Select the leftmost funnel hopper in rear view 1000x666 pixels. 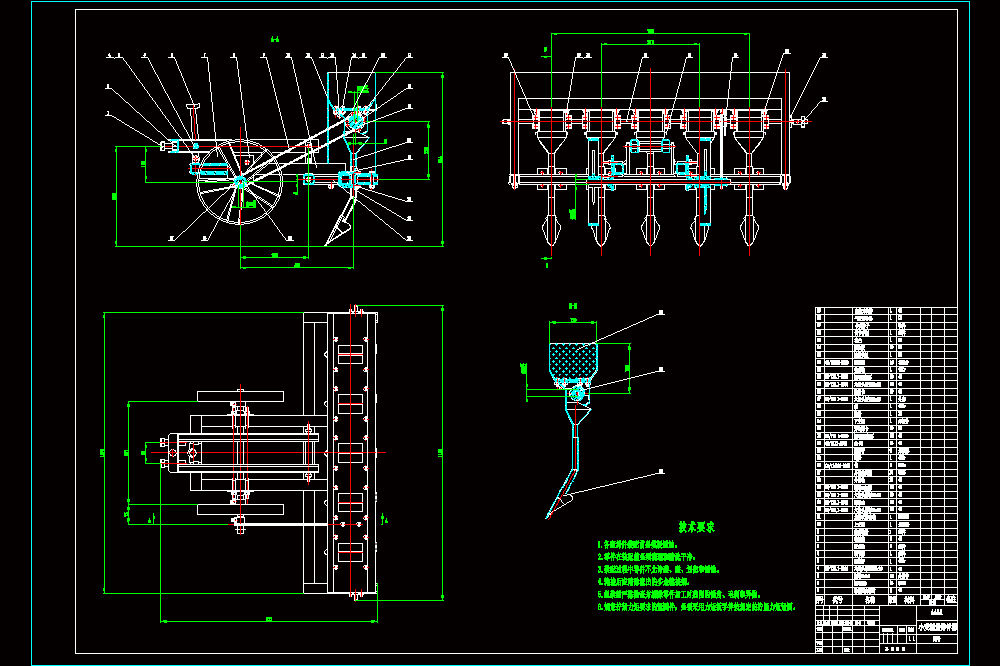[551, 133]
